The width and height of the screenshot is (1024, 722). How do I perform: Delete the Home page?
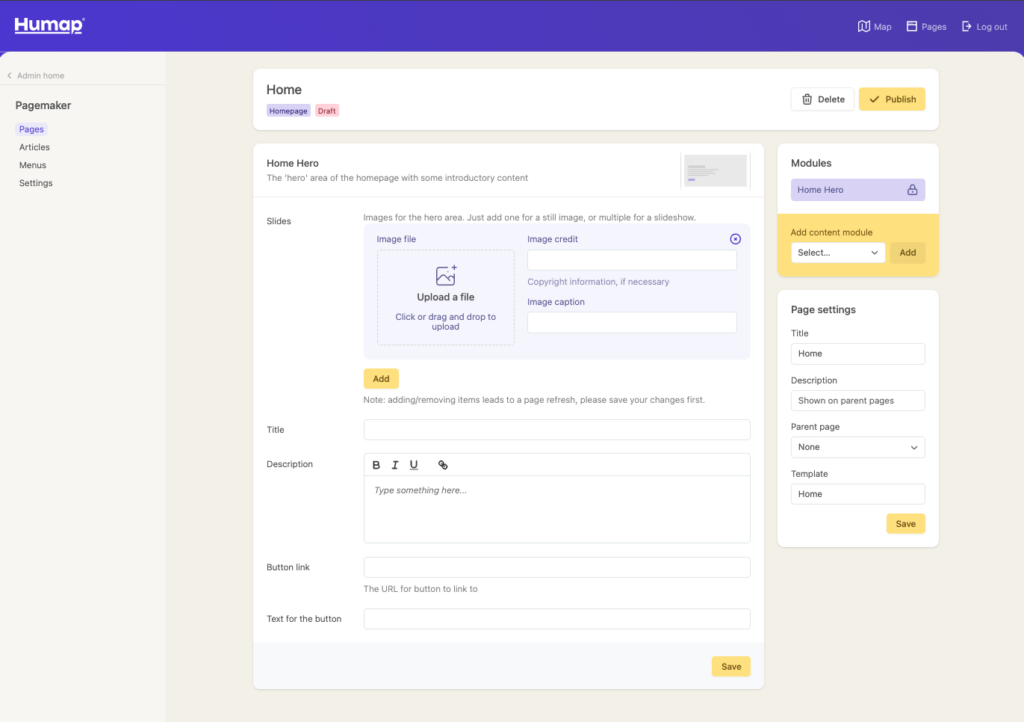[x=823, y=99]
